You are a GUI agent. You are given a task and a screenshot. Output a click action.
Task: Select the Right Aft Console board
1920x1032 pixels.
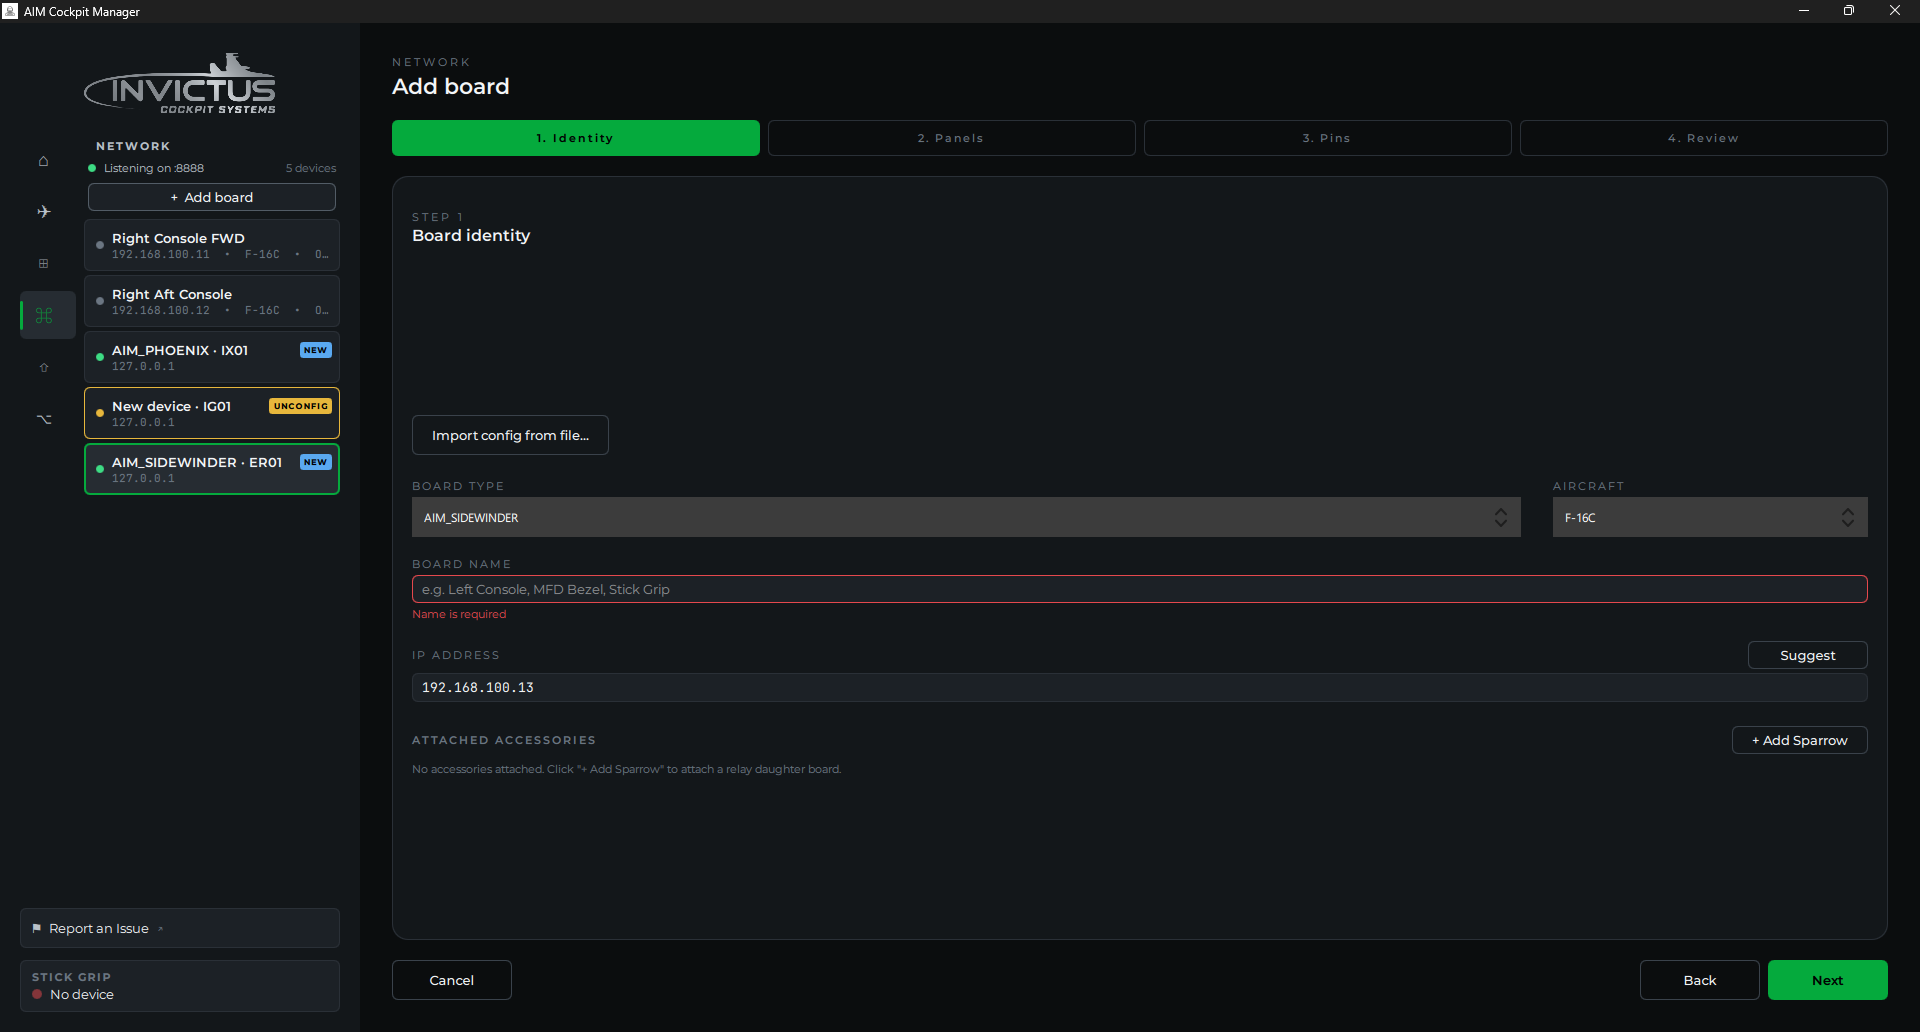212,301
